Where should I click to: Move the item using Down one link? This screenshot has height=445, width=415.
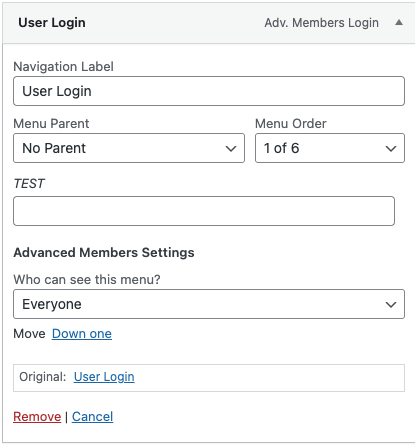pos(82,334)
